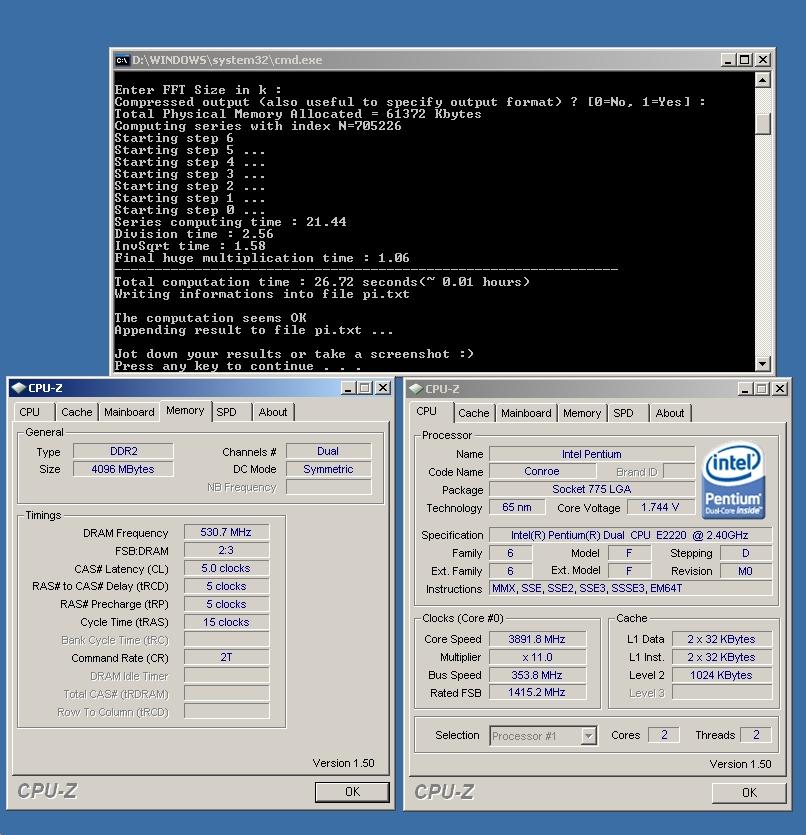Open CPU tab in left CPU-Z window

[30, 412]
